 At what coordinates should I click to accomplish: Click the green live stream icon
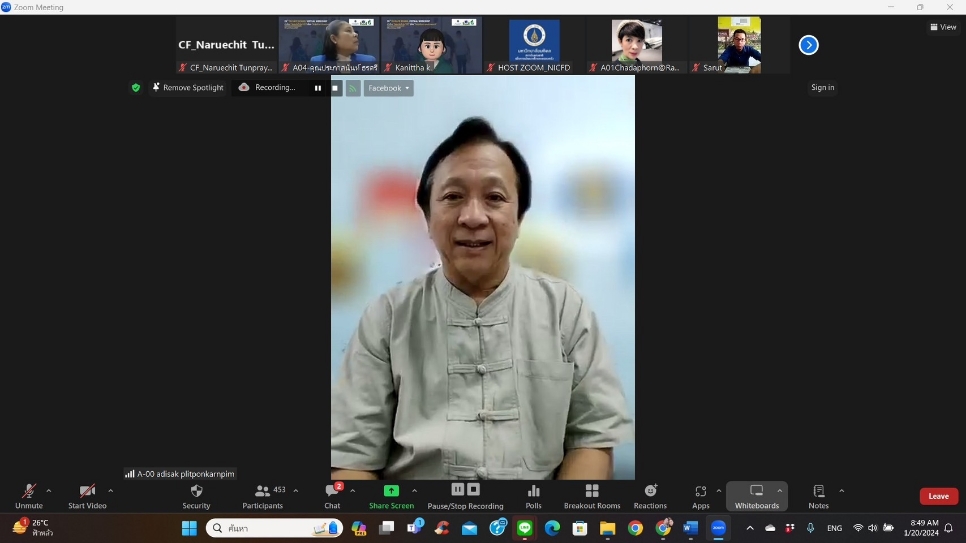352,88
